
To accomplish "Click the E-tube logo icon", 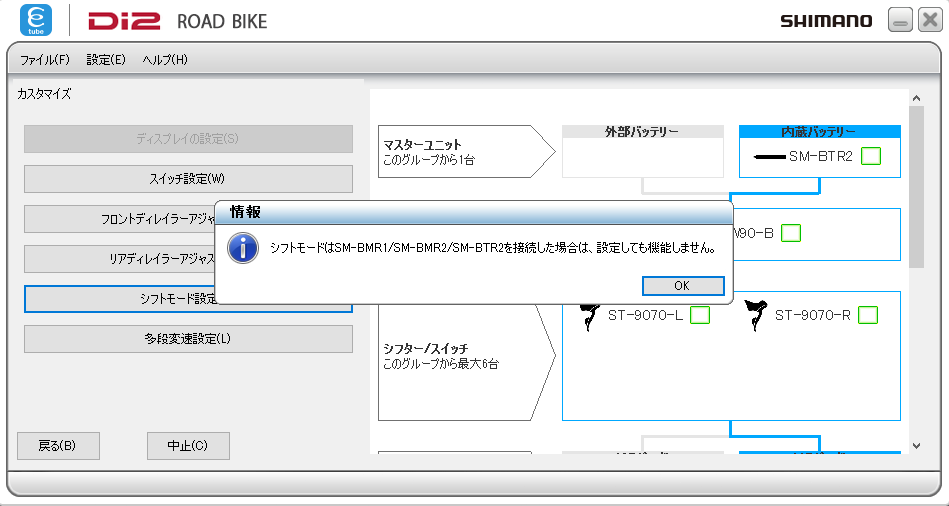I will pos(36,21).
